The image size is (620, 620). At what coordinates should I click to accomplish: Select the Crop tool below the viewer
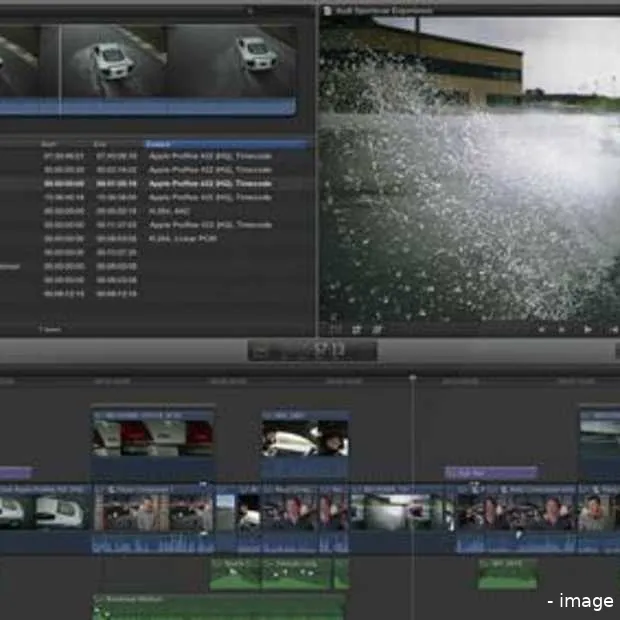pos(356,329)
